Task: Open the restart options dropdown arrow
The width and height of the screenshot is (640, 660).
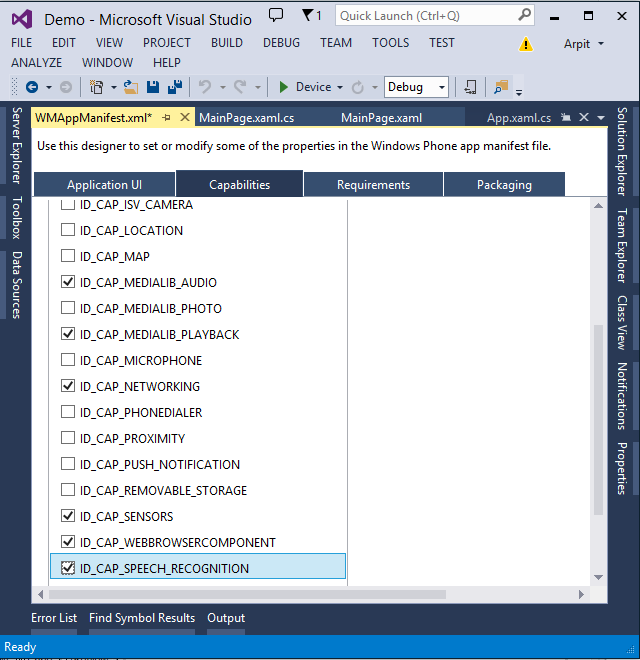Action: click(374, 88)
